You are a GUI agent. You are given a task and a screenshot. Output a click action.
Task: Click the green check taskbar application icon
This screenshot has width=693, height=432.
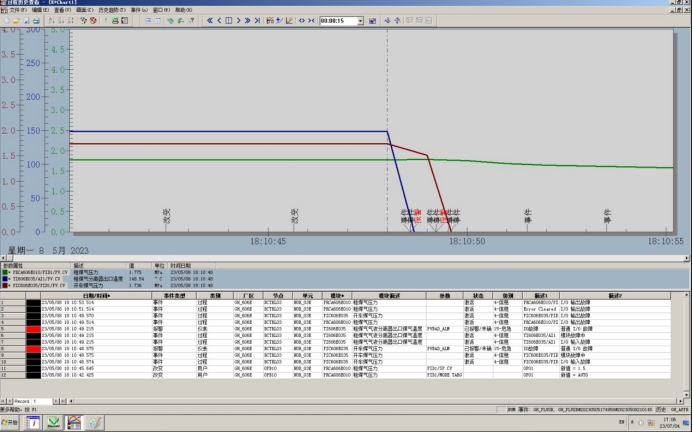point(53,423)
